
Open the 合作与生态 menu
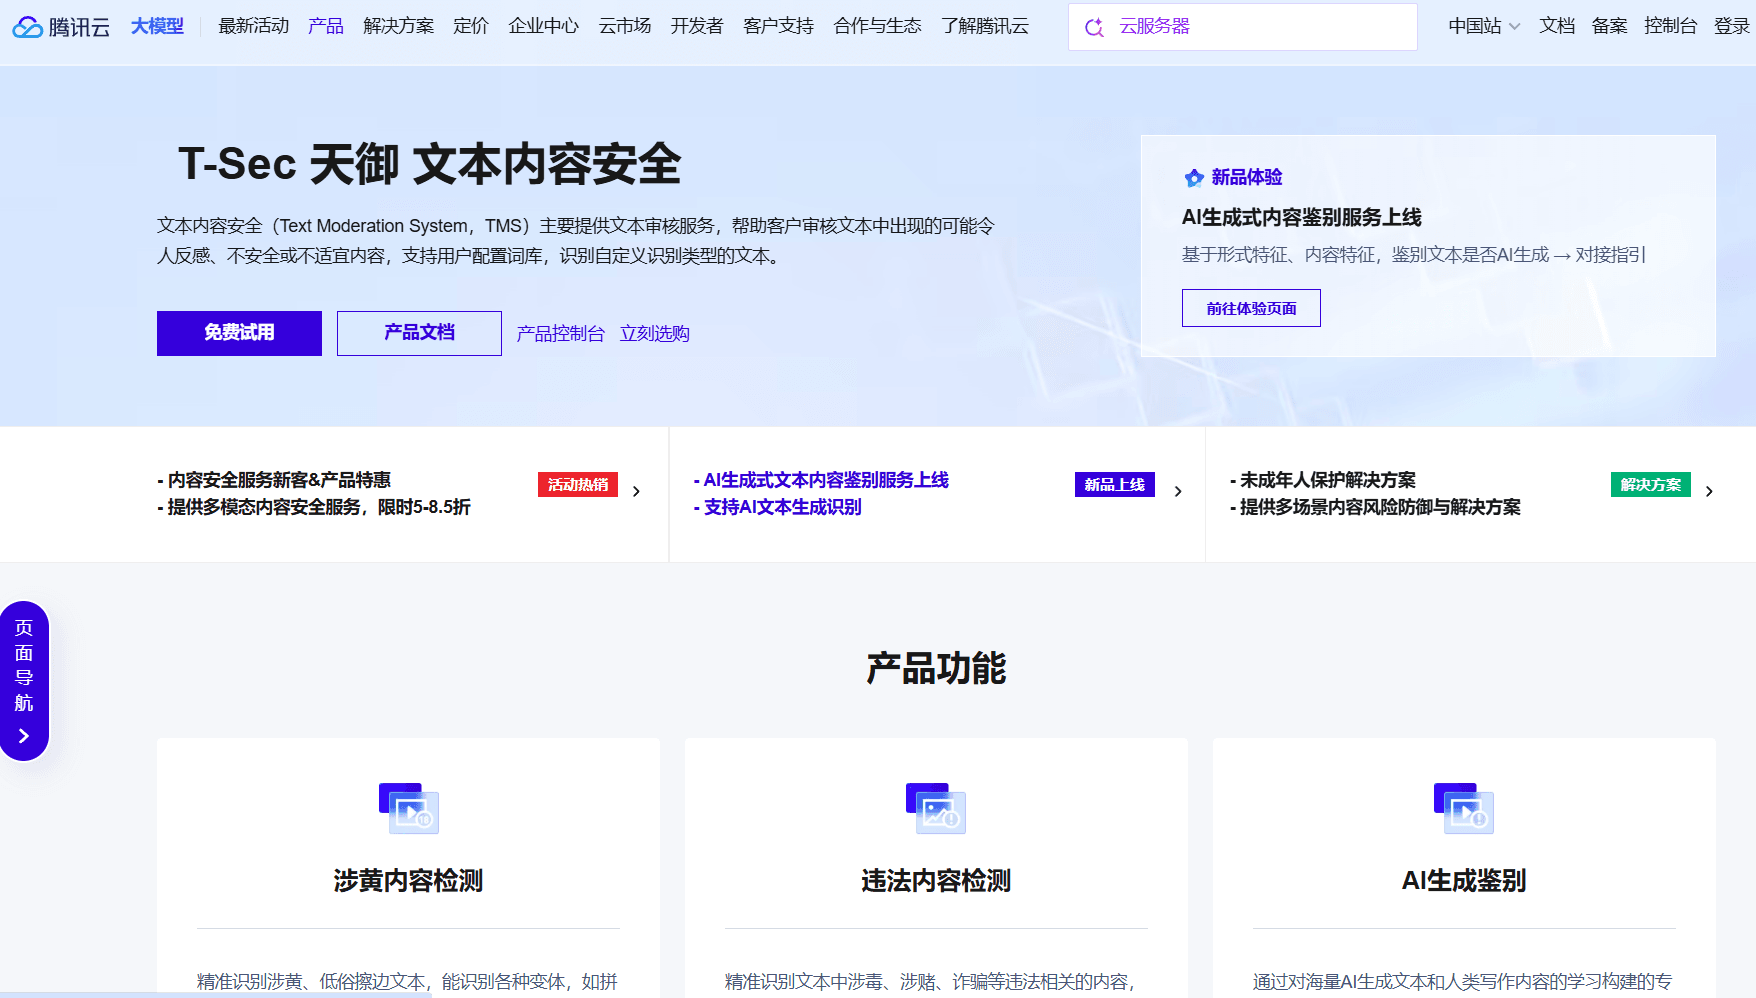878,26
